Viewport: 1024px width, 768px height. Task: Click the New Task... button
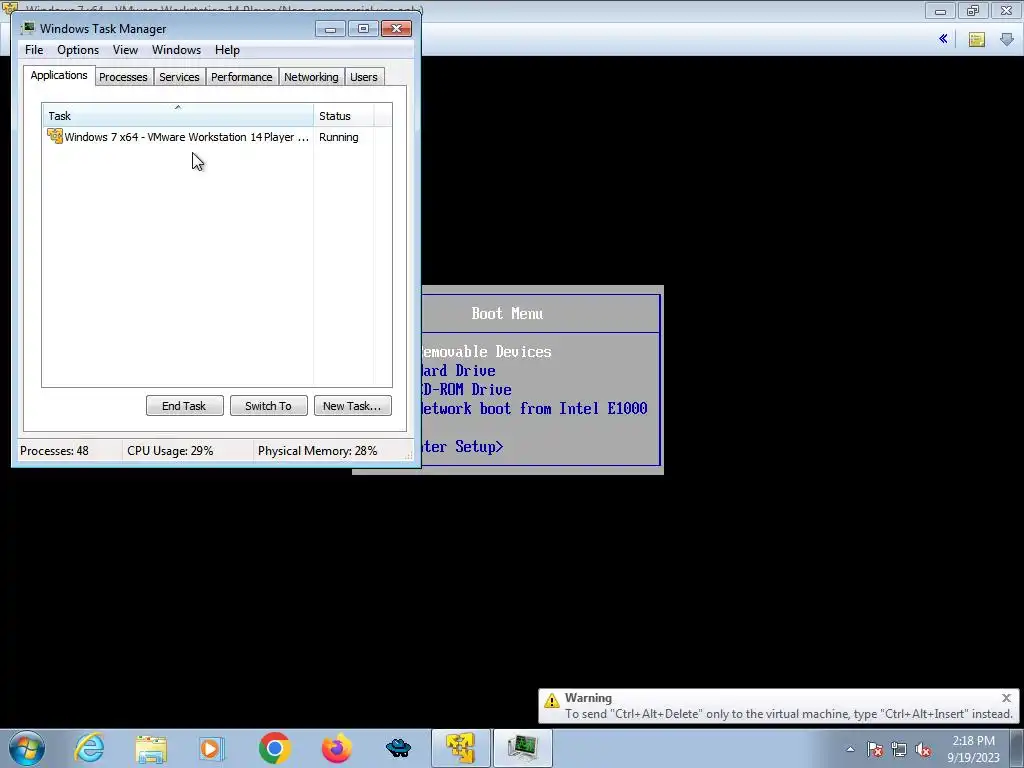(x=353, y=406)
